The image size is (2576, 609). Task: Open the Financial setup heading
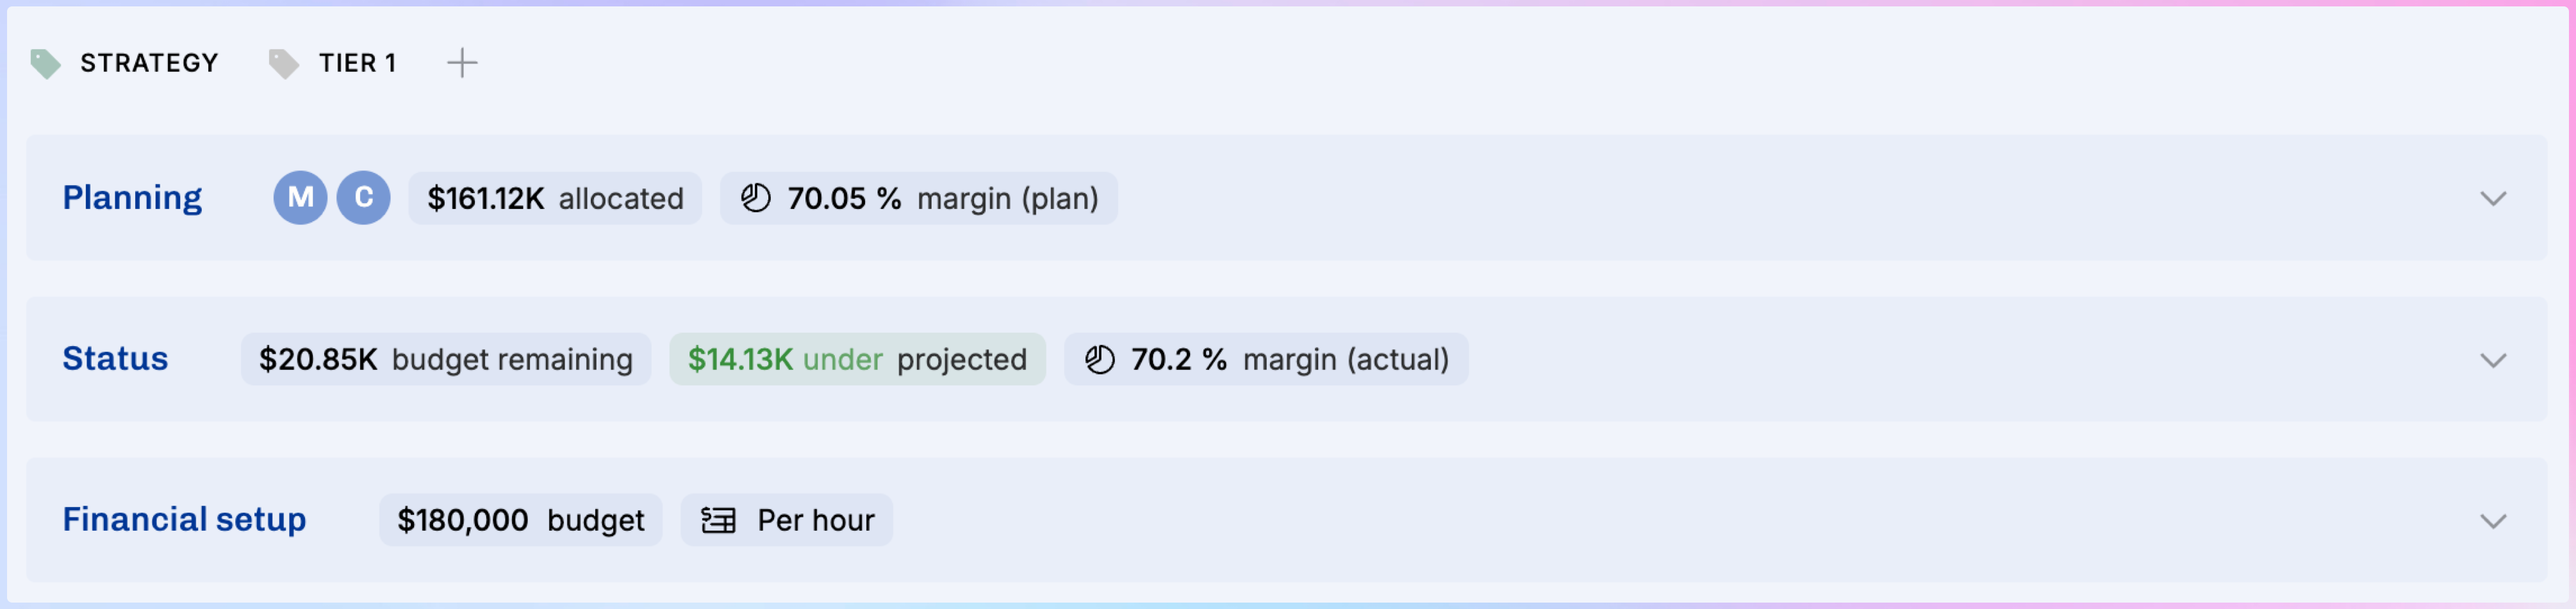click(x=184, y=520)
